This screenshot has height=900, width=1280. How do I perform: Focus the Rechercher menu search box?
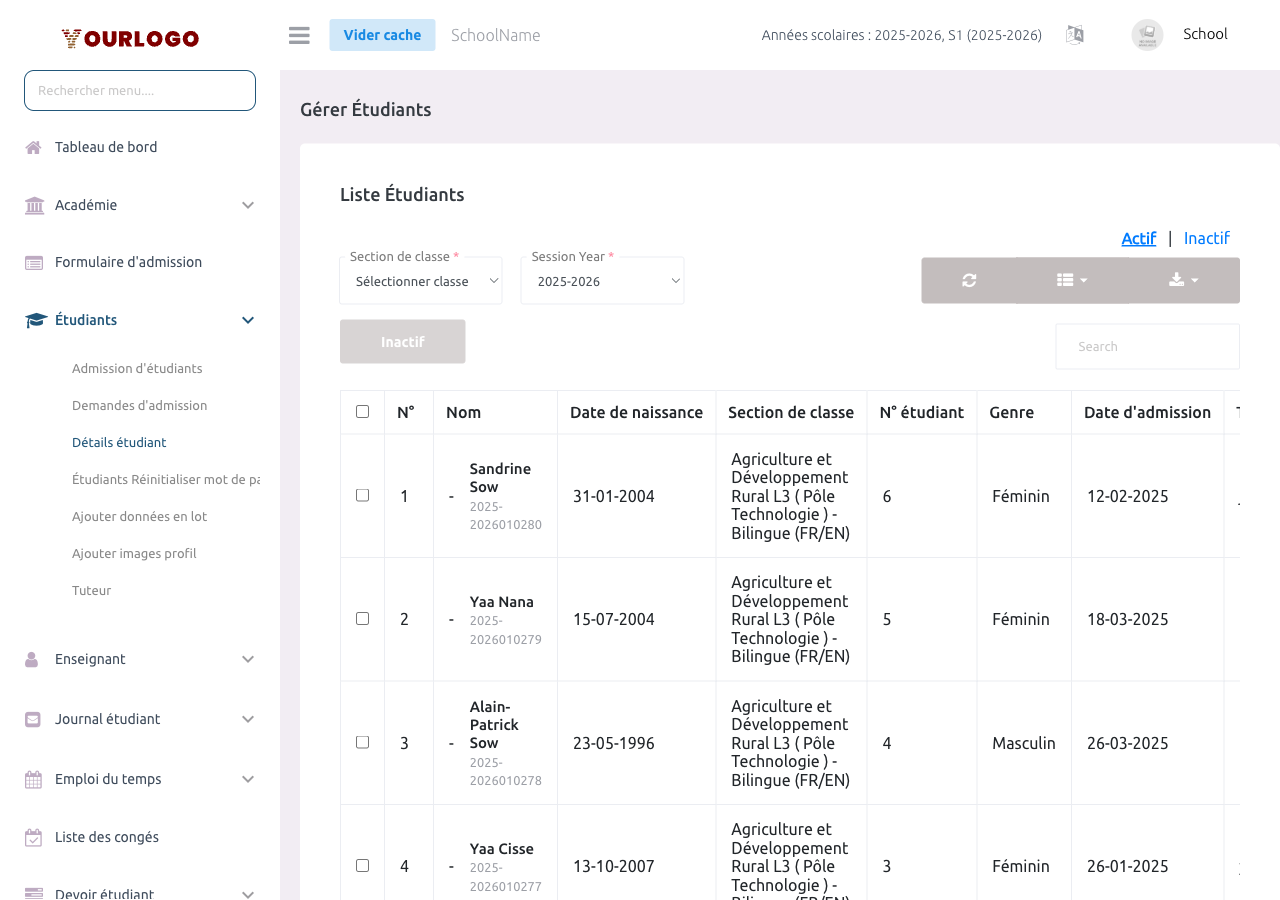point(140,90)
